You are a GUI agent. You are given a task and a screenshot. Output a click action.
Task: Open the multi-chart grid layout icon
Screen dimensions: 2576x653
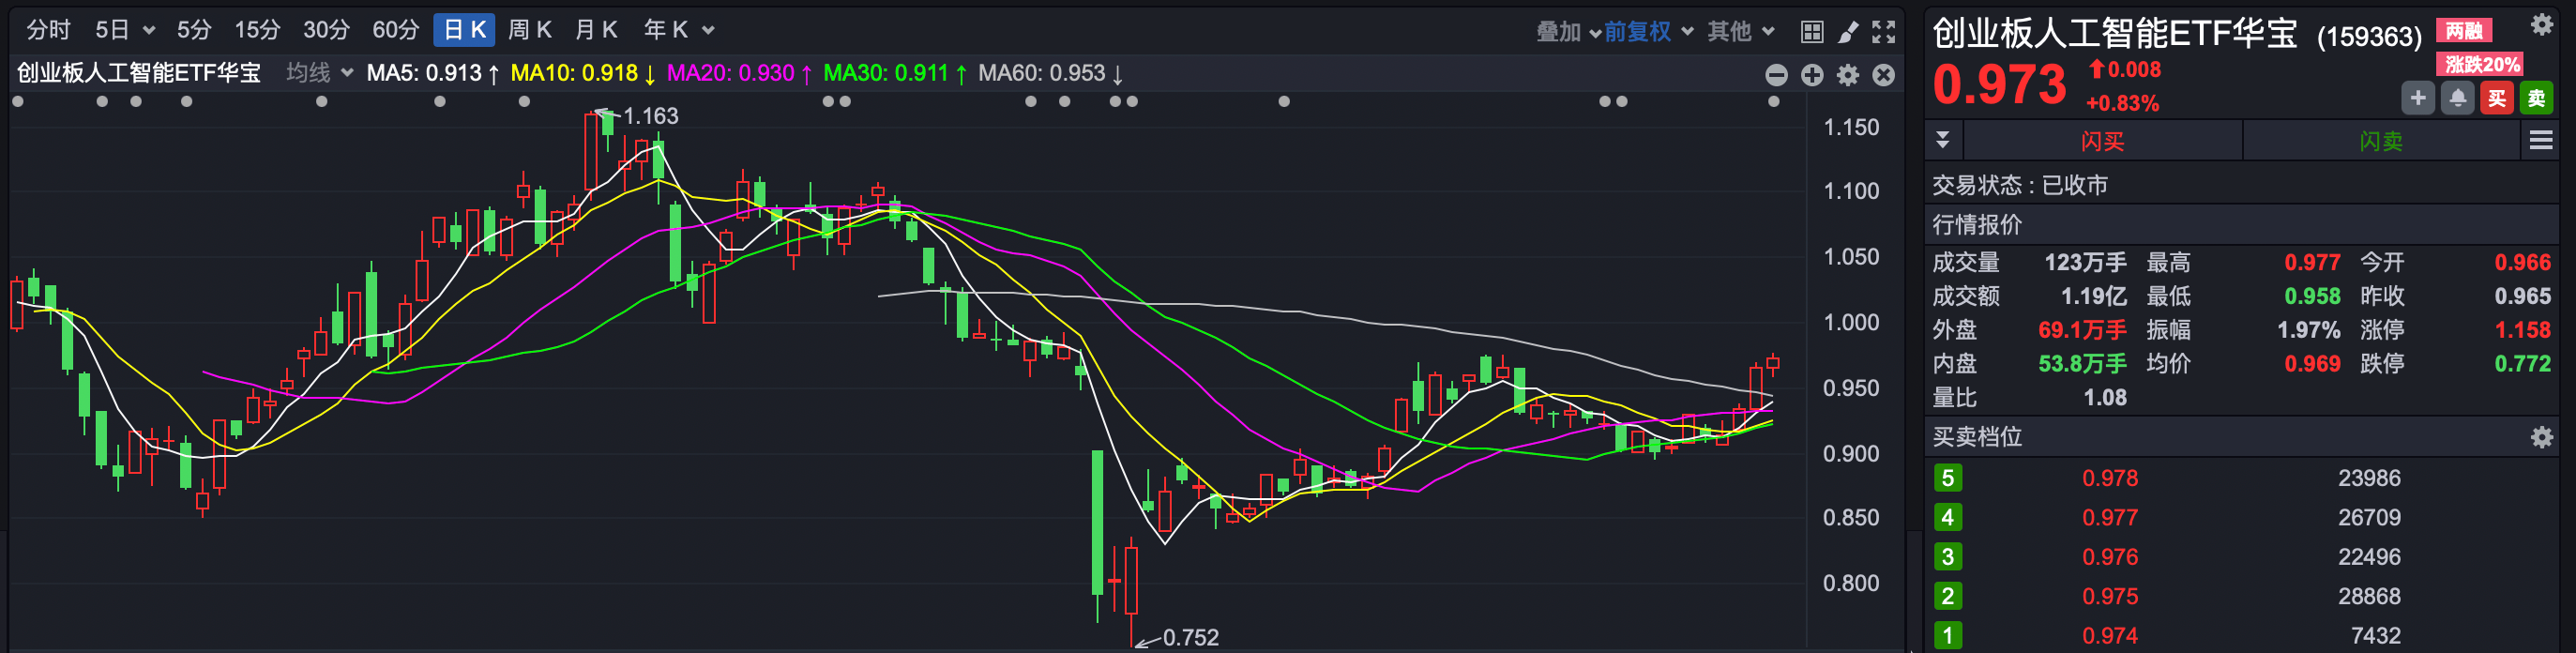coord(1811,32)
